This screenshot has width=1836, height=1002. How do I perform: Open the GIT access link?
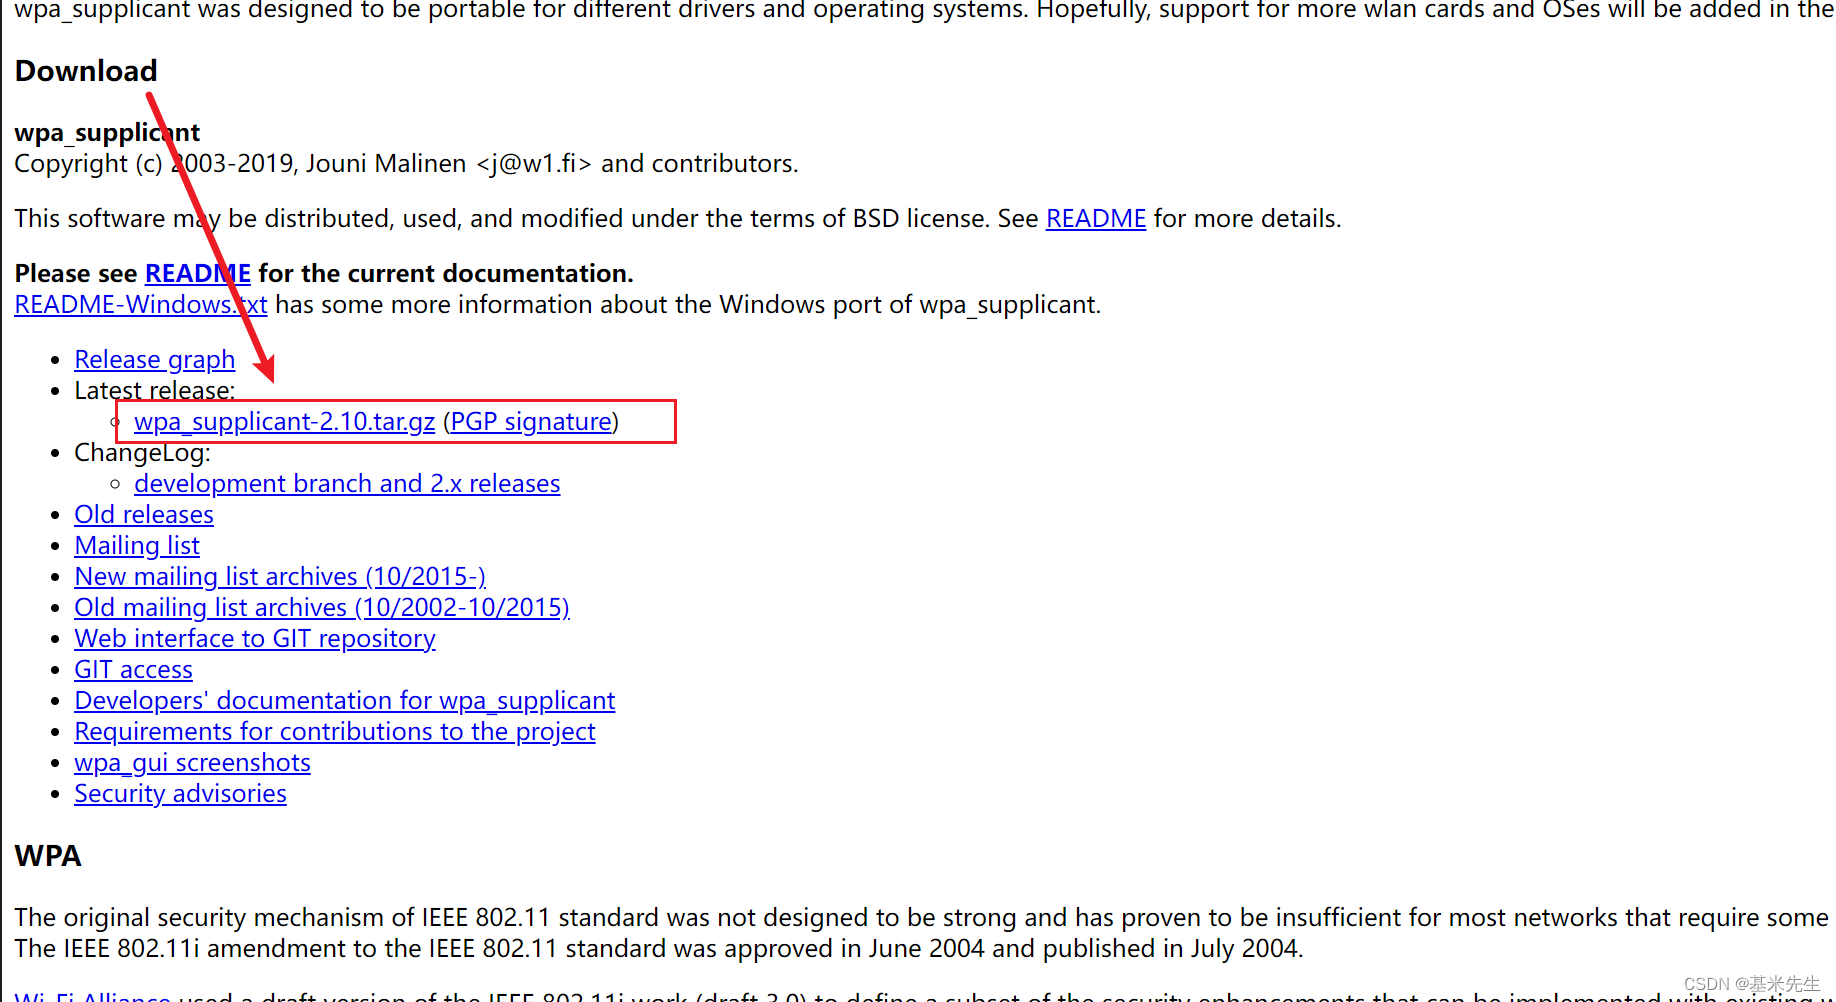point(133,669)
